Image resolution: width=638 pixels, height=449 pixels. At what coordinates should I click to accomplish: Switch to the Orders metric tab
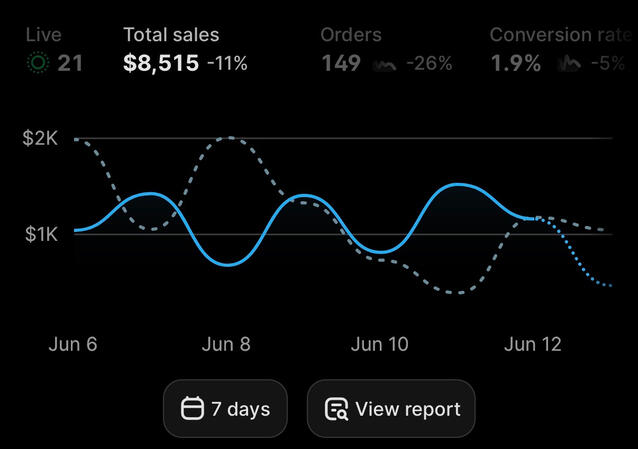tap(386, 50)
